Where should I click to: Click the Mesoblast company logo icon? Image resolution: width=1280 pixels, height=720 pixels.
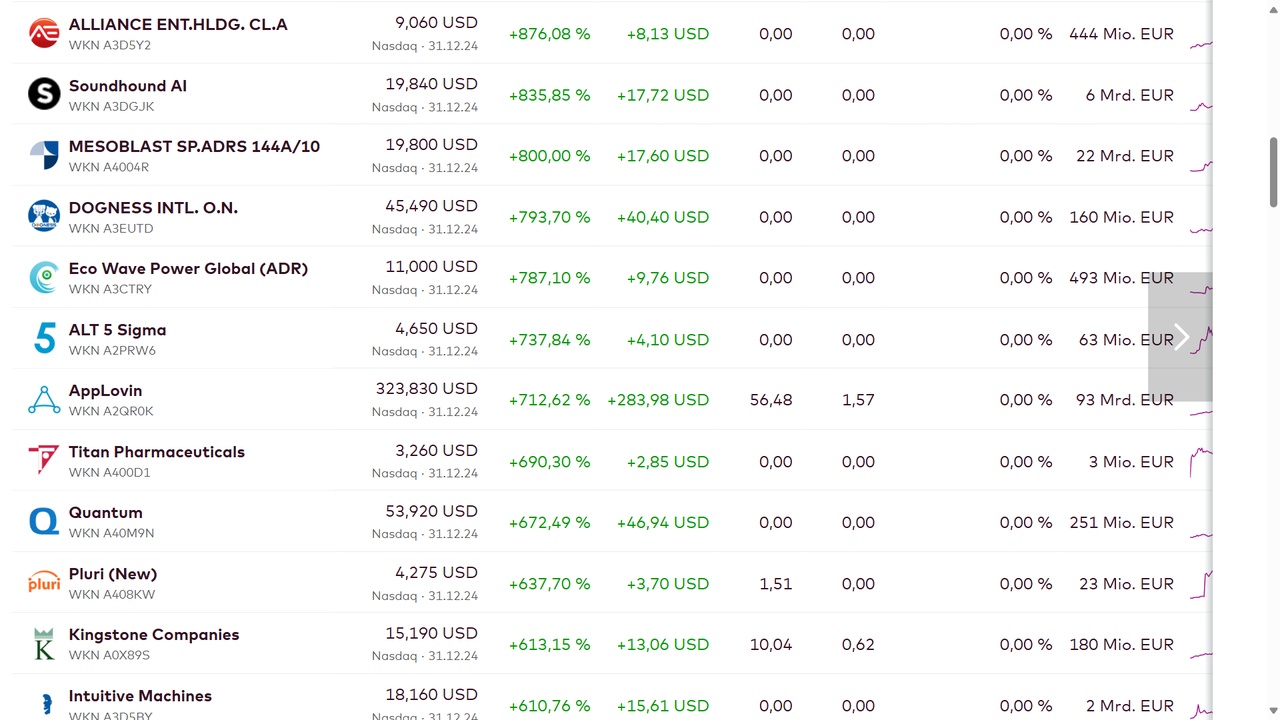(x=44, y=155)
